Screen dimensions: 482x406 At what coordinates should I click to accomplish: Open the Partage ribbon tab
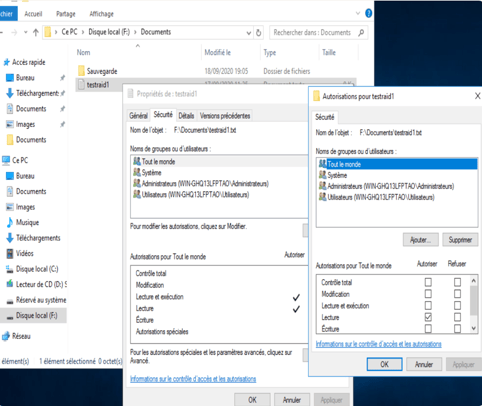(66, 14)
